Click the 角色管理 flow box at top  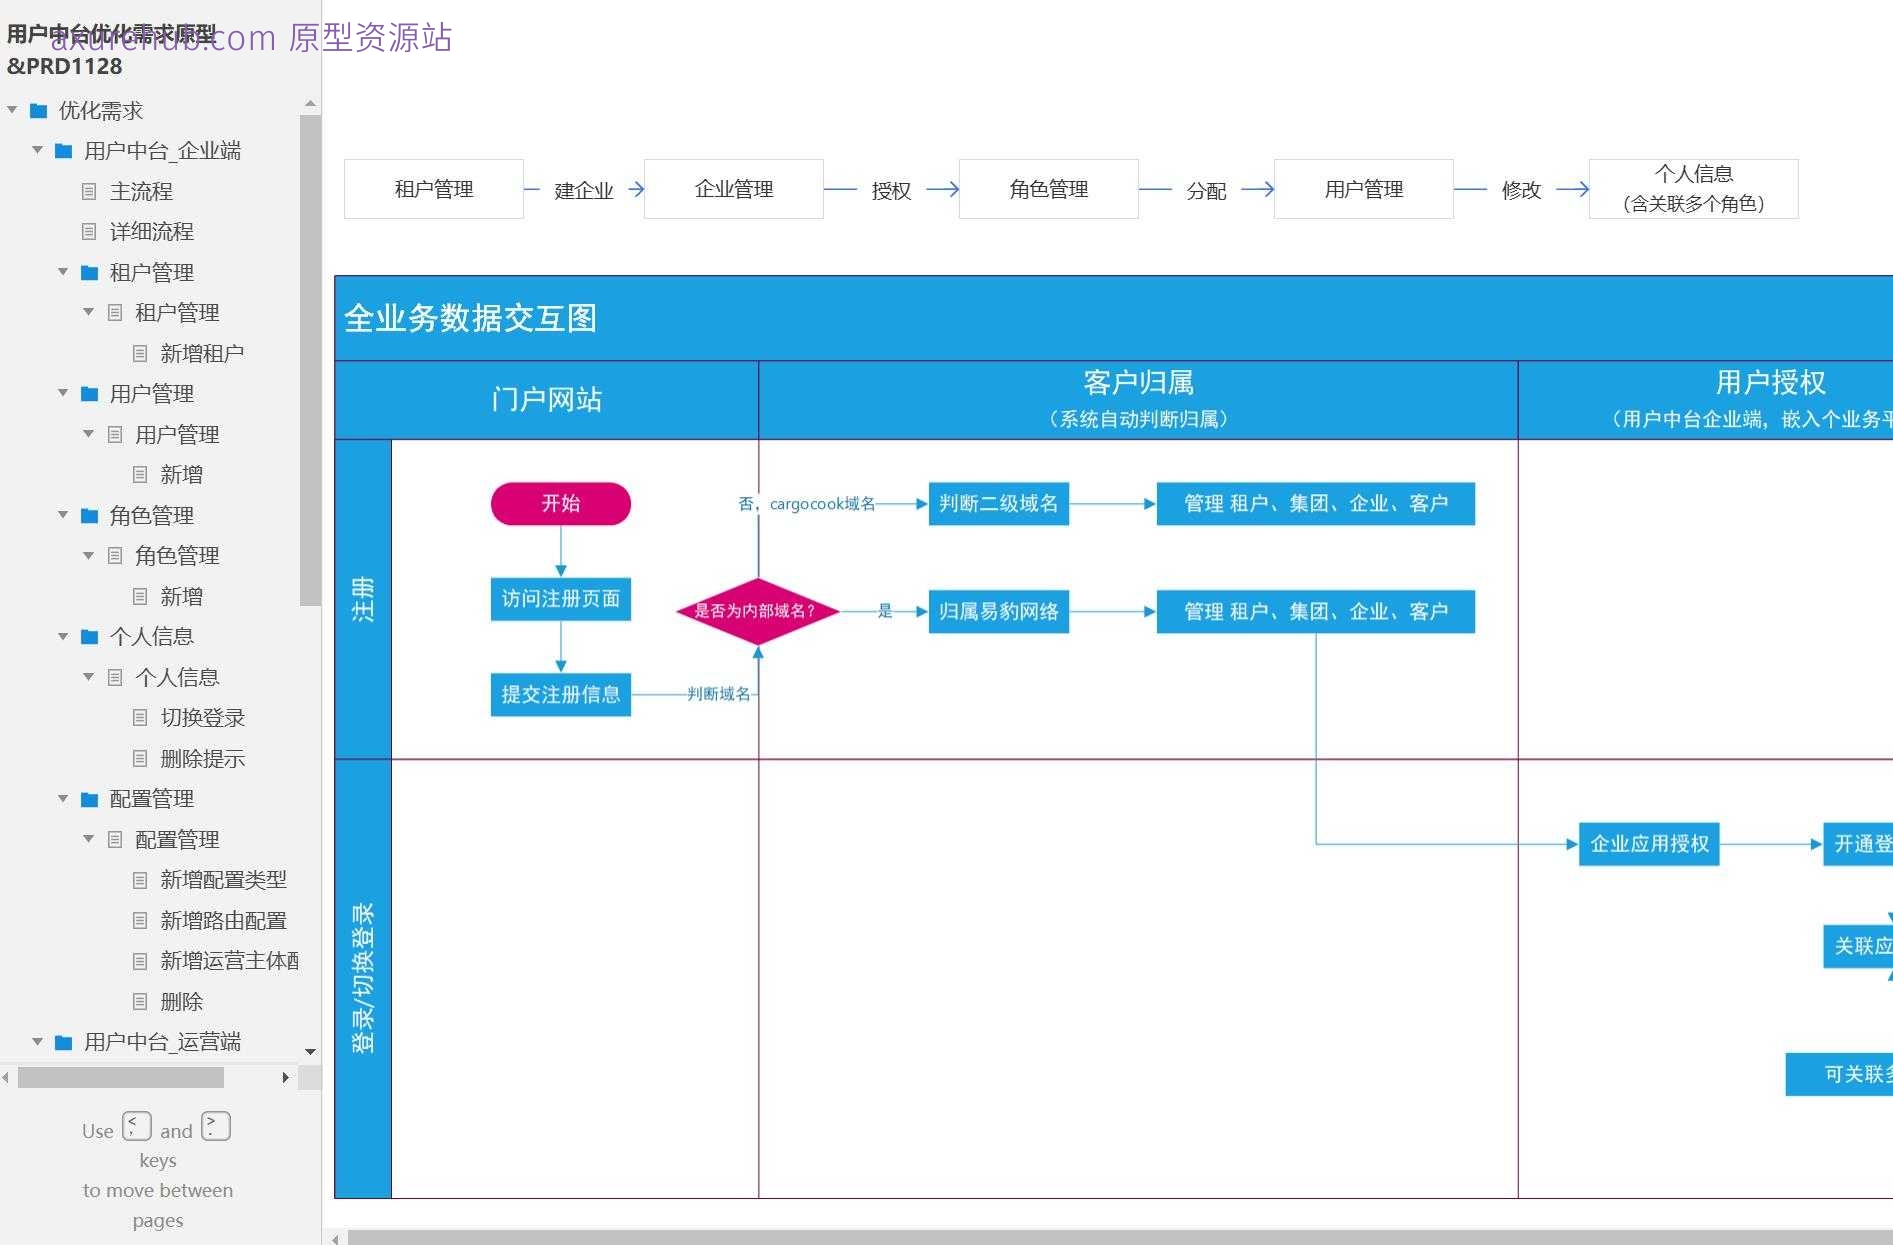point(1049,189)
